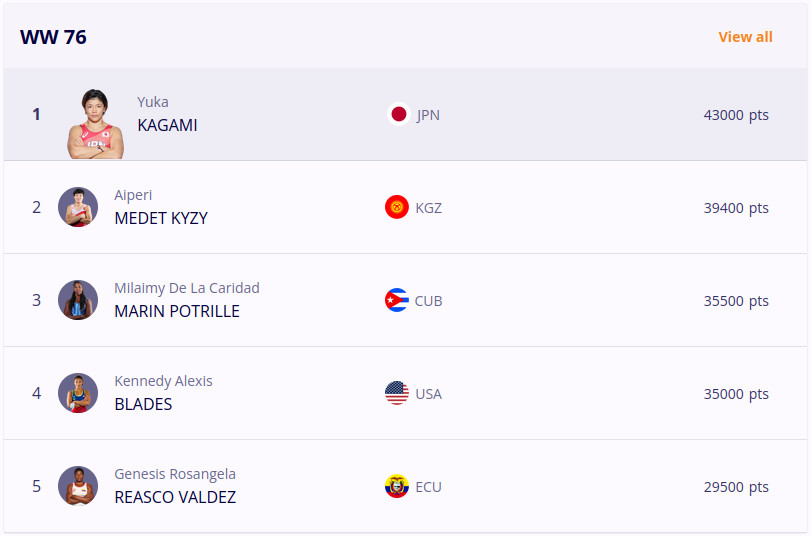Open Aiperi Medet Kyzy's avatar
Viewport: 811px width, 536px height.
pyautogui.click(x=78, y=207)
